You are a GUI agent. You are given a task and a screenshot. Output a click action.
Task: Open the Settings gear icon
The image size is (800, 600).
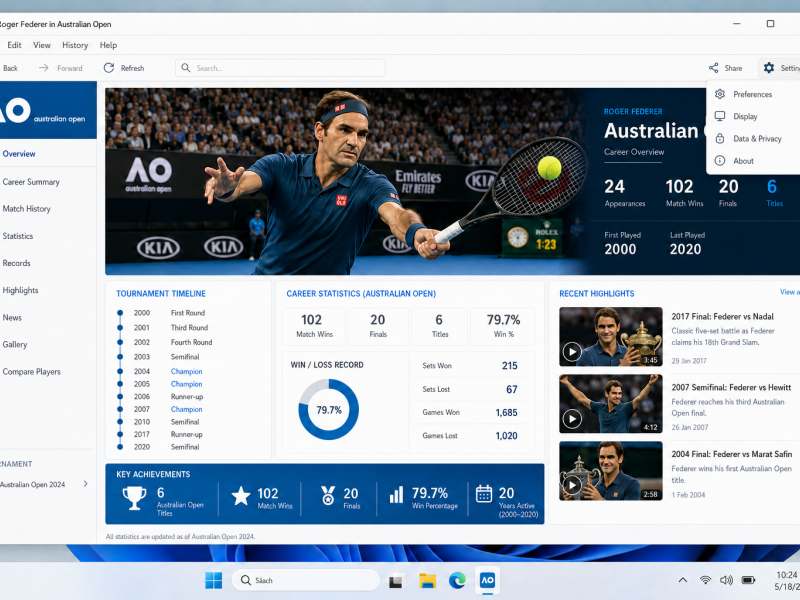click(x=769, y=68)
